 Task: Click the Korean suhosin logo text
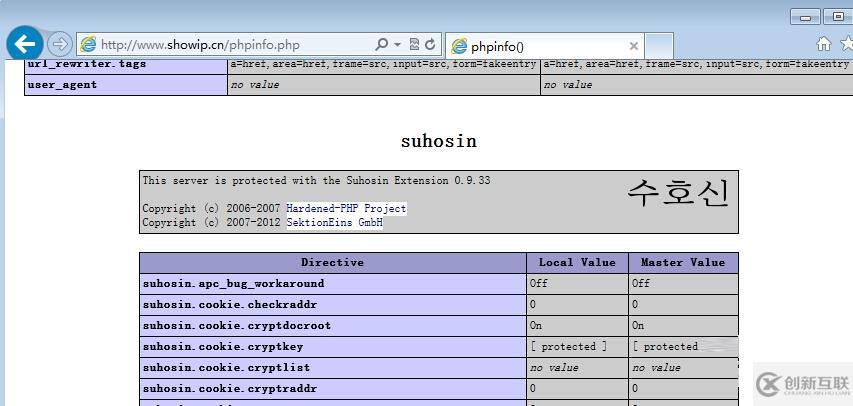coord(678,193)
